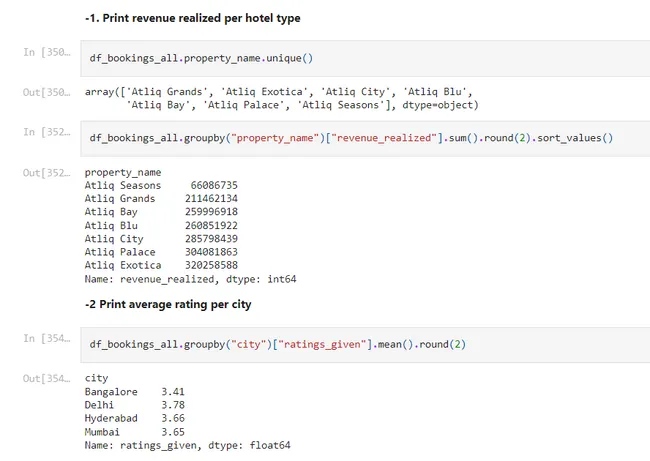This screenshot has width=650, height=461.
Task: Click the heading 'Print revenue realized per hotel type'
Action: [x=192, y=18]
